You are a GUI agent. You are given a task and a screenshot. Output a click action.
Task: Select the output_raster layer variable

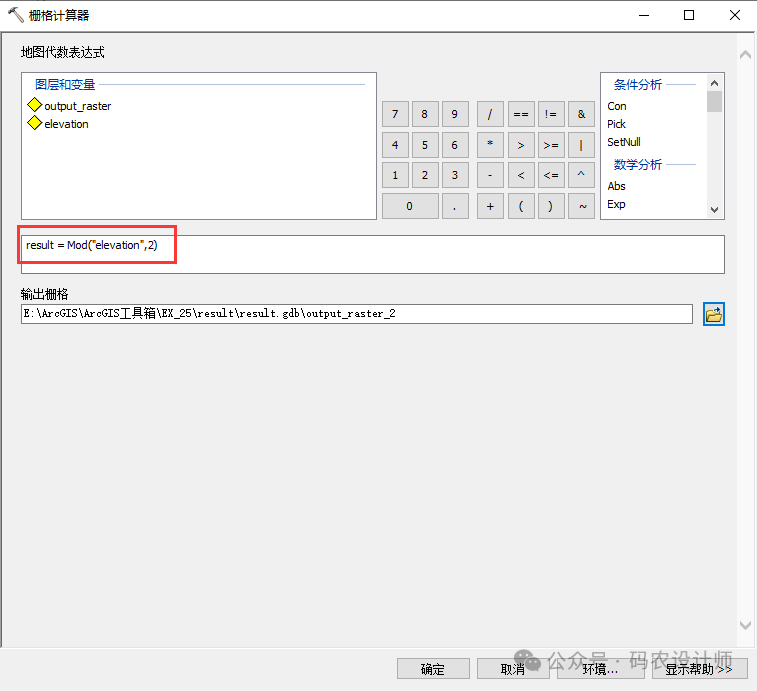(77, 106)
